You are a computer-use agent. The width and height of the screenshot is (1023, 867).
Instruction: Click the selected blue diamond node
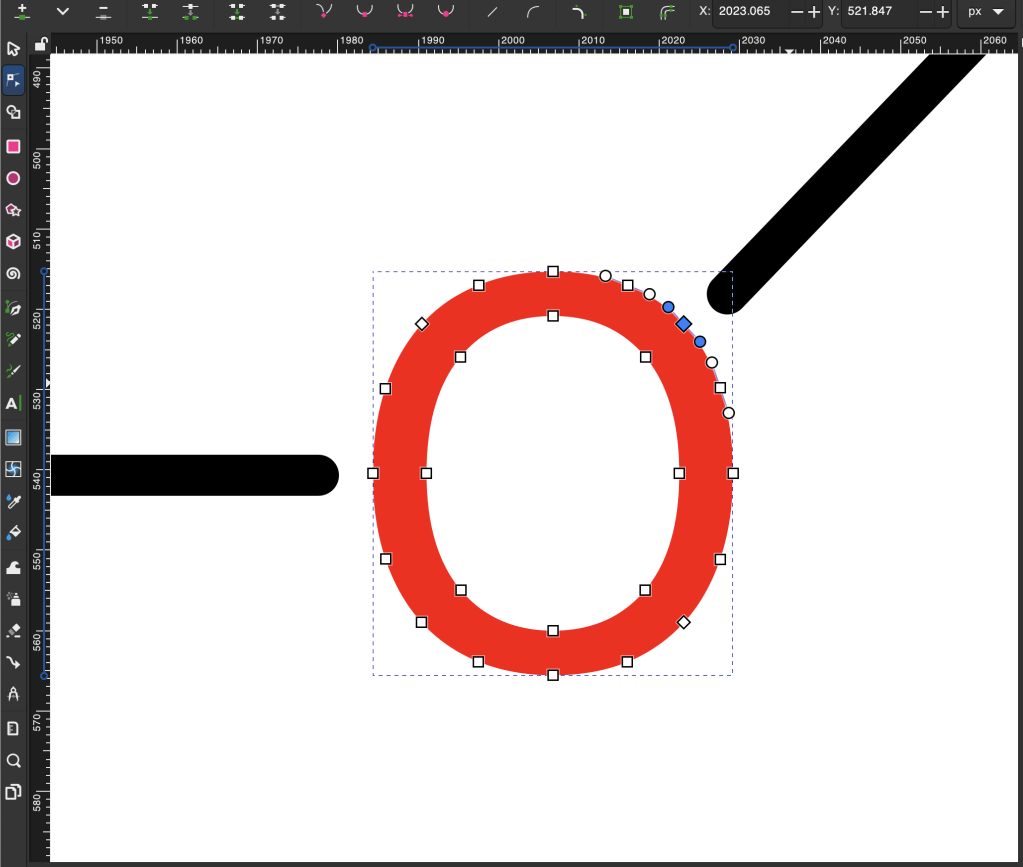684,324
